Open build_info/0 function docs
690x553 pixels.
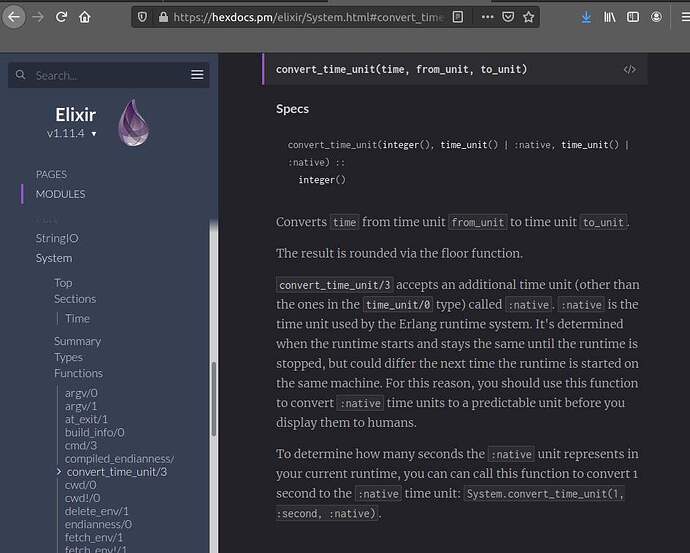click(x=95, y=432)
